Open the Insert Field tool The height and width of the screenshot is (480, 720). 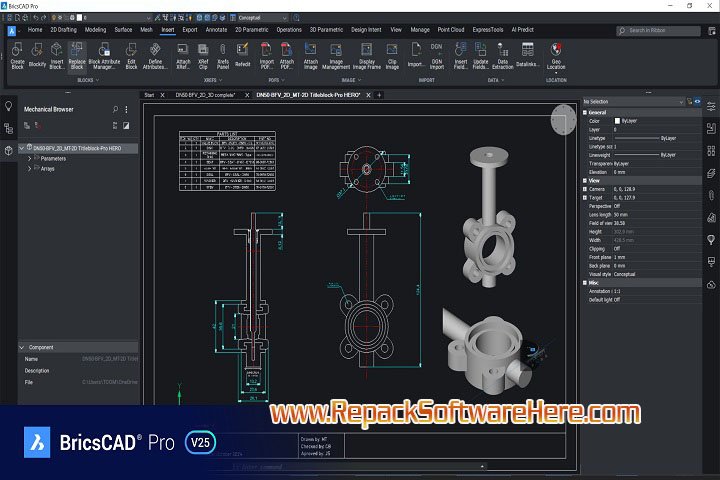tap(461, 56)
